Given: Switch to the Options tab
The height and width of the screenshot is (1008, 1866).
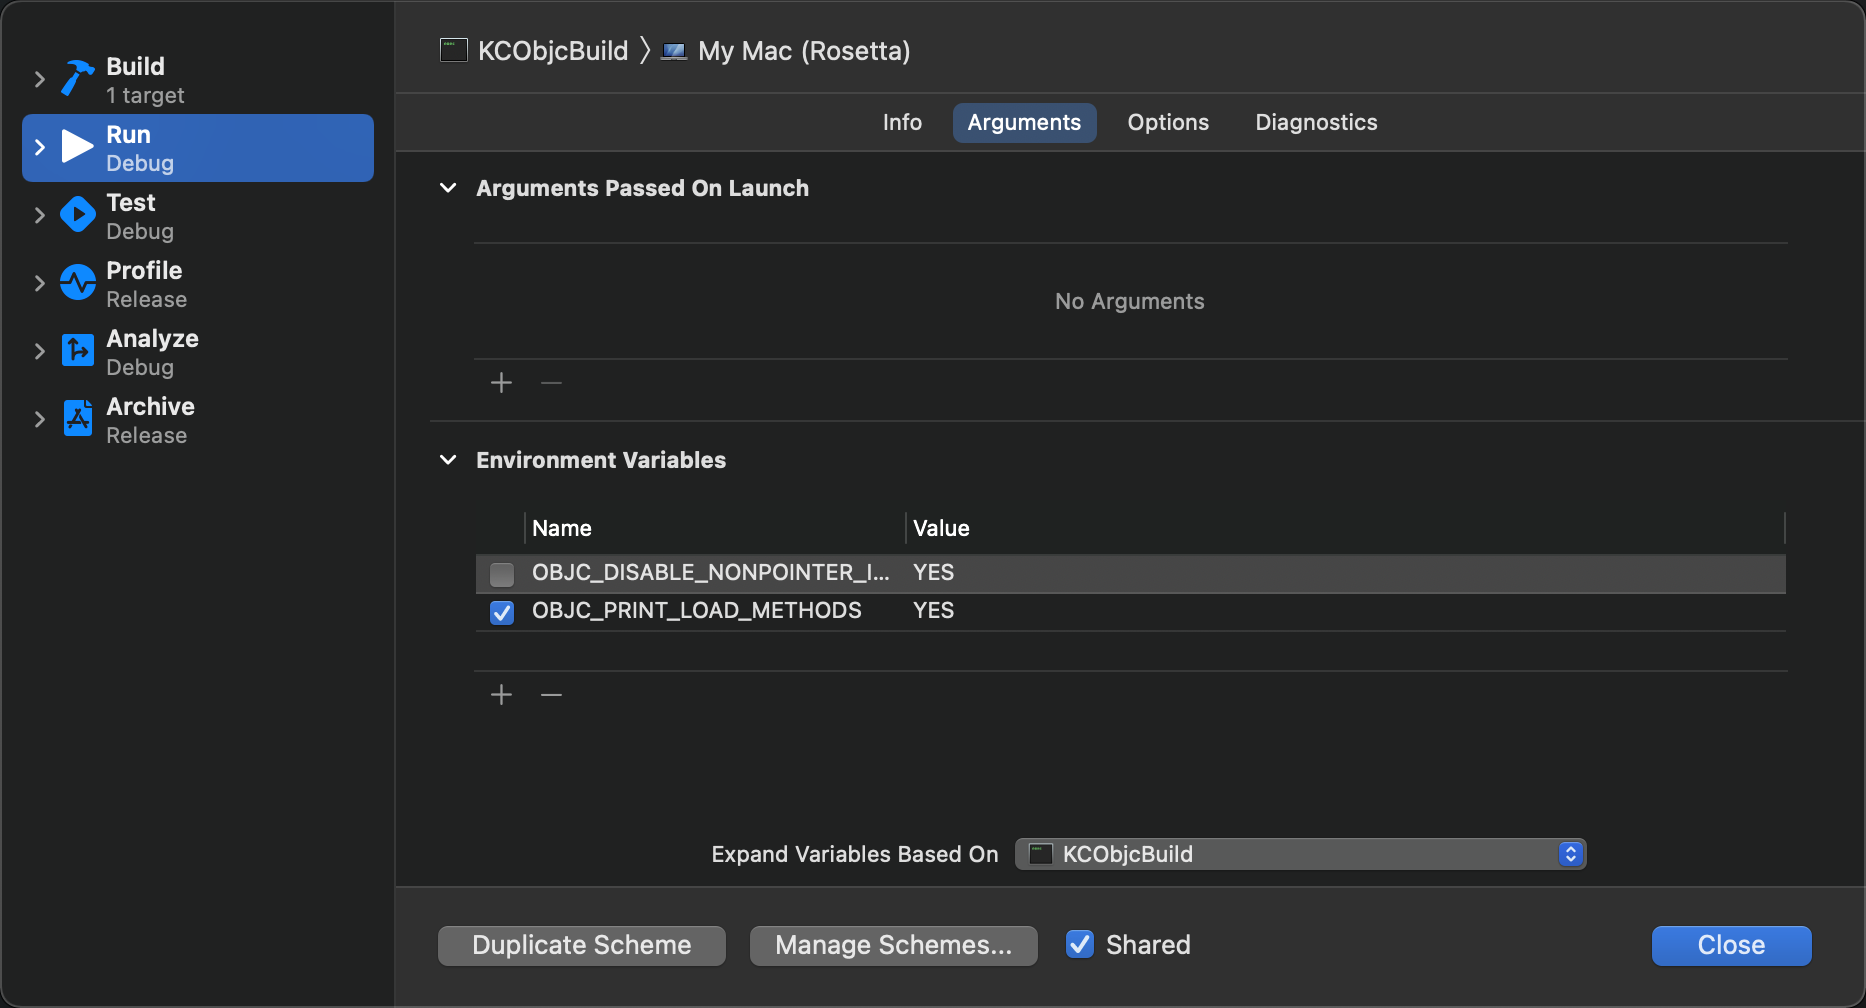Looking at the screenshot, I should 1168,122.
